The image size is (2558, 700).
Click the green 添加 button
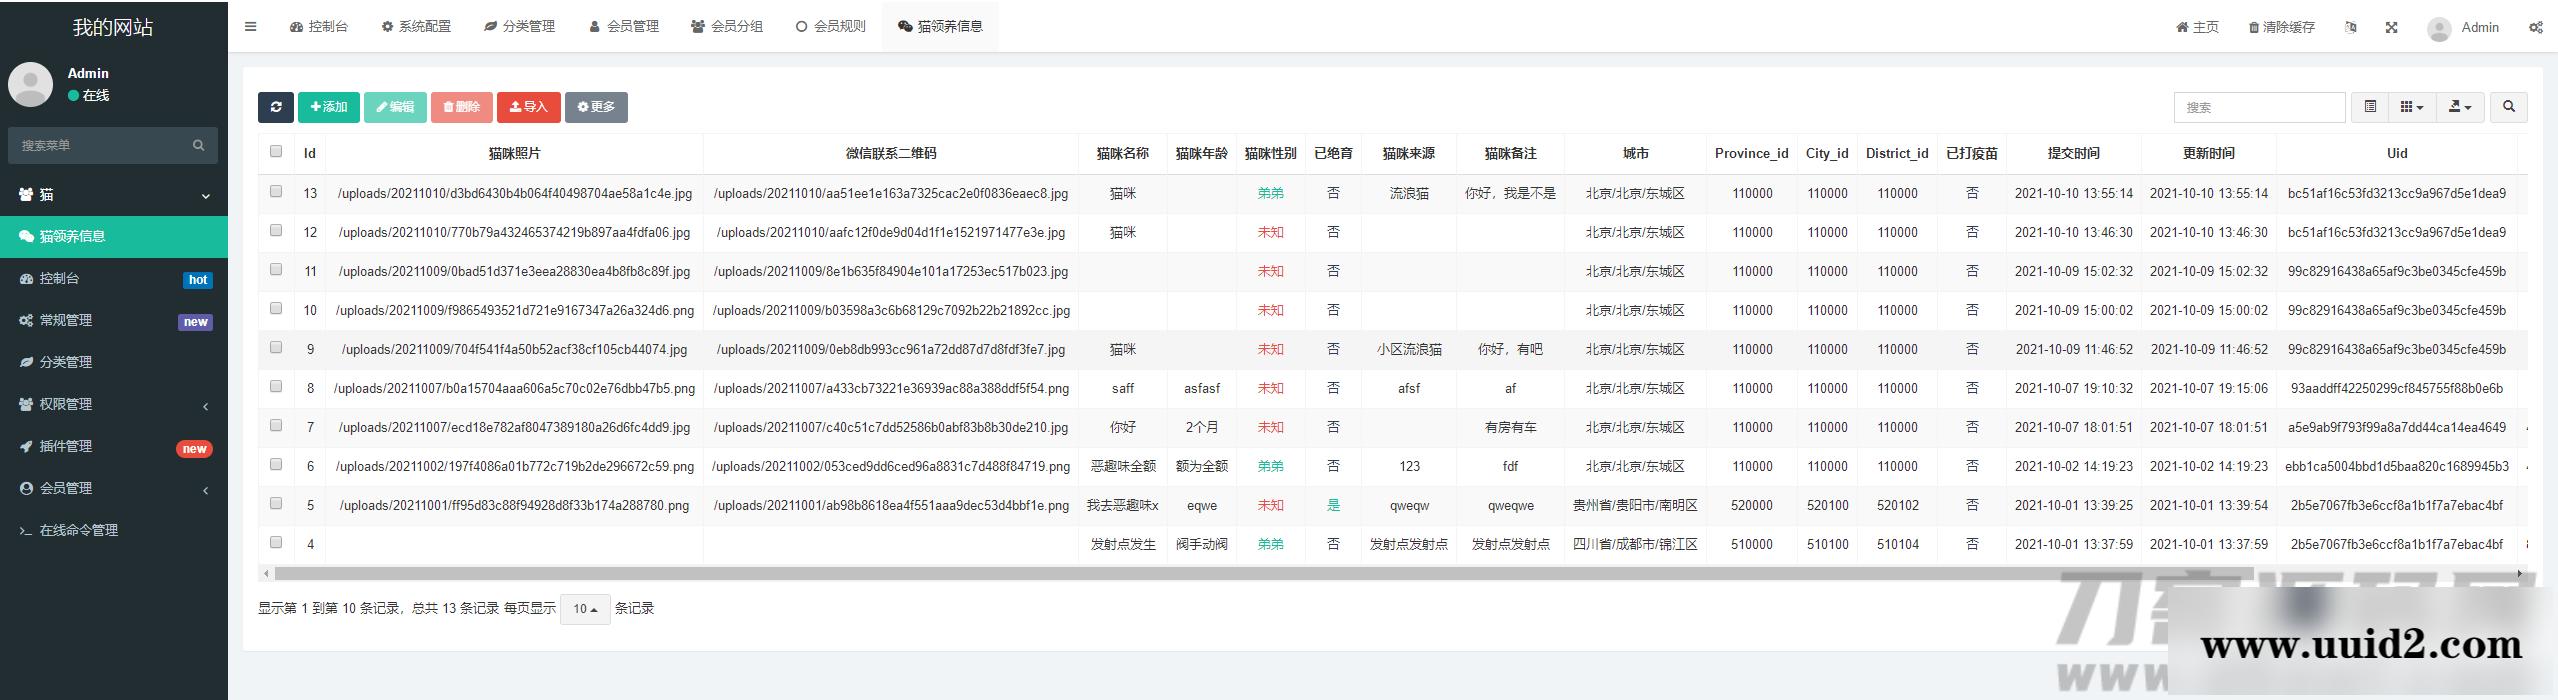pyautogui.click(x=328, y=107)
